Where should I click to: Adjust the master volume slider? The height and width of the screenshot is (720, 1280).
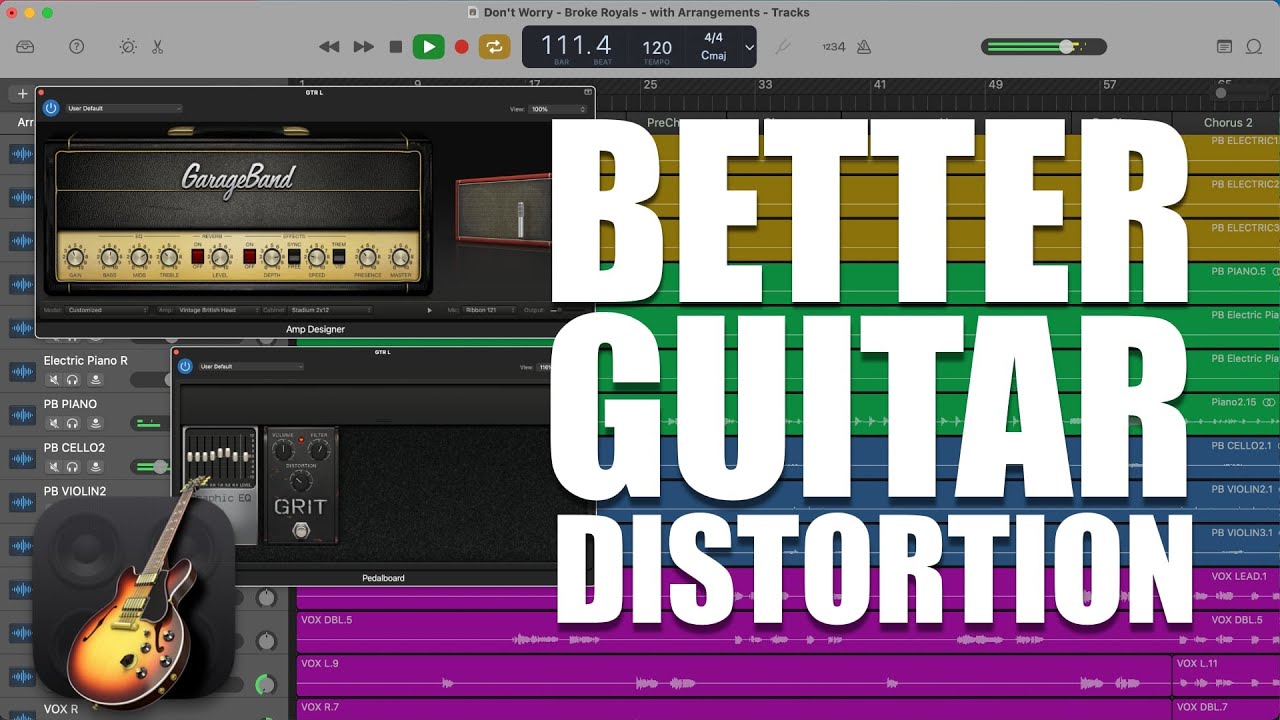pyautogui.click(x=1044, y=46)
